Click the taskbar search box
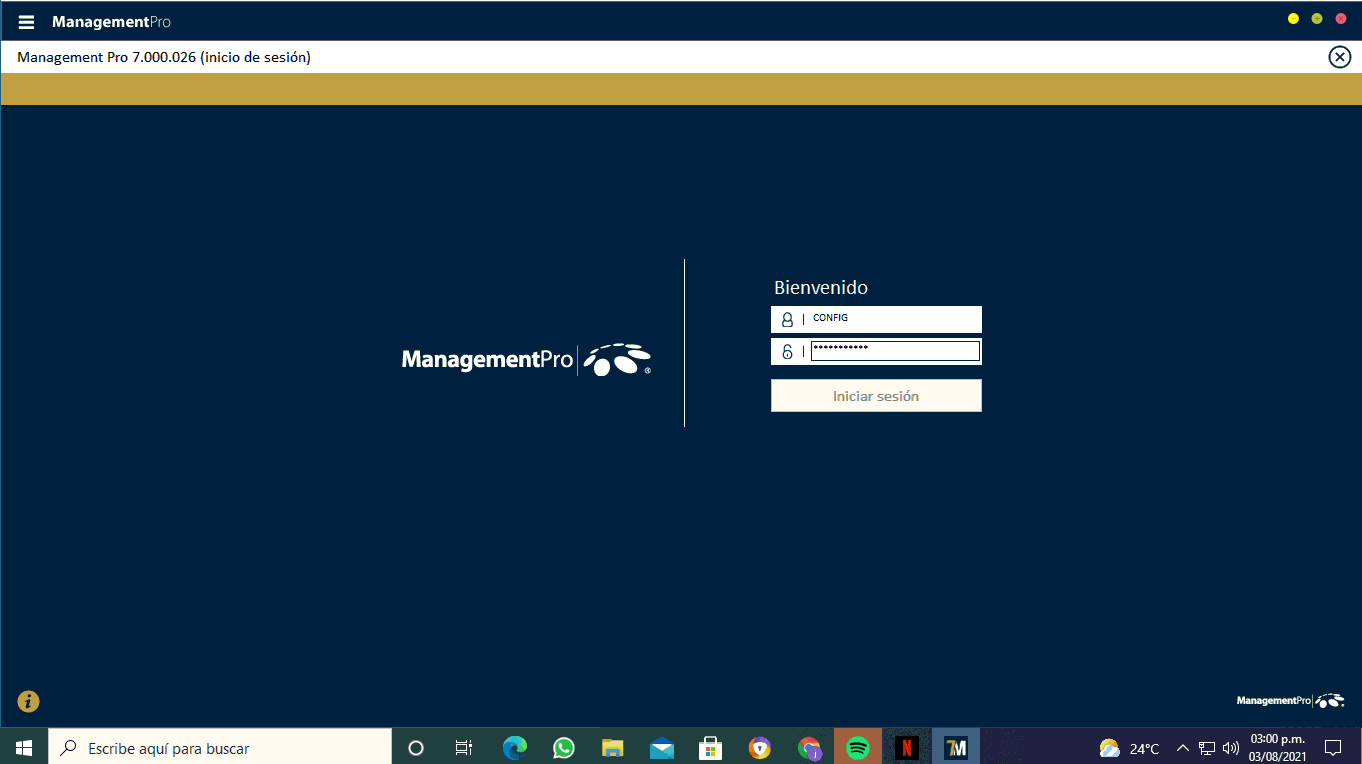The width and height of the screenshot is (1362, 764). click(x=220, y=747)
